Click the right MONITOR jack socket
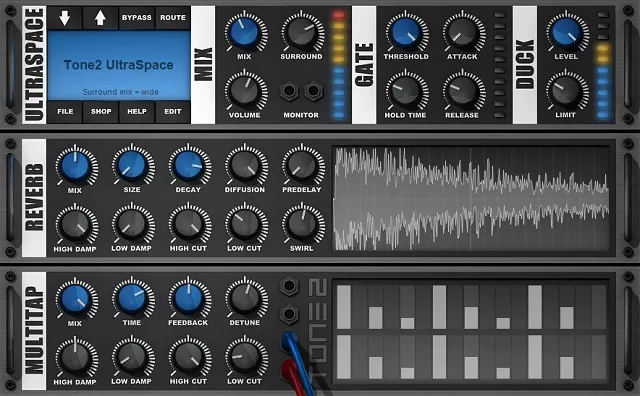The height and width of the screenshot is (396, 640). [x=313, y=91]
